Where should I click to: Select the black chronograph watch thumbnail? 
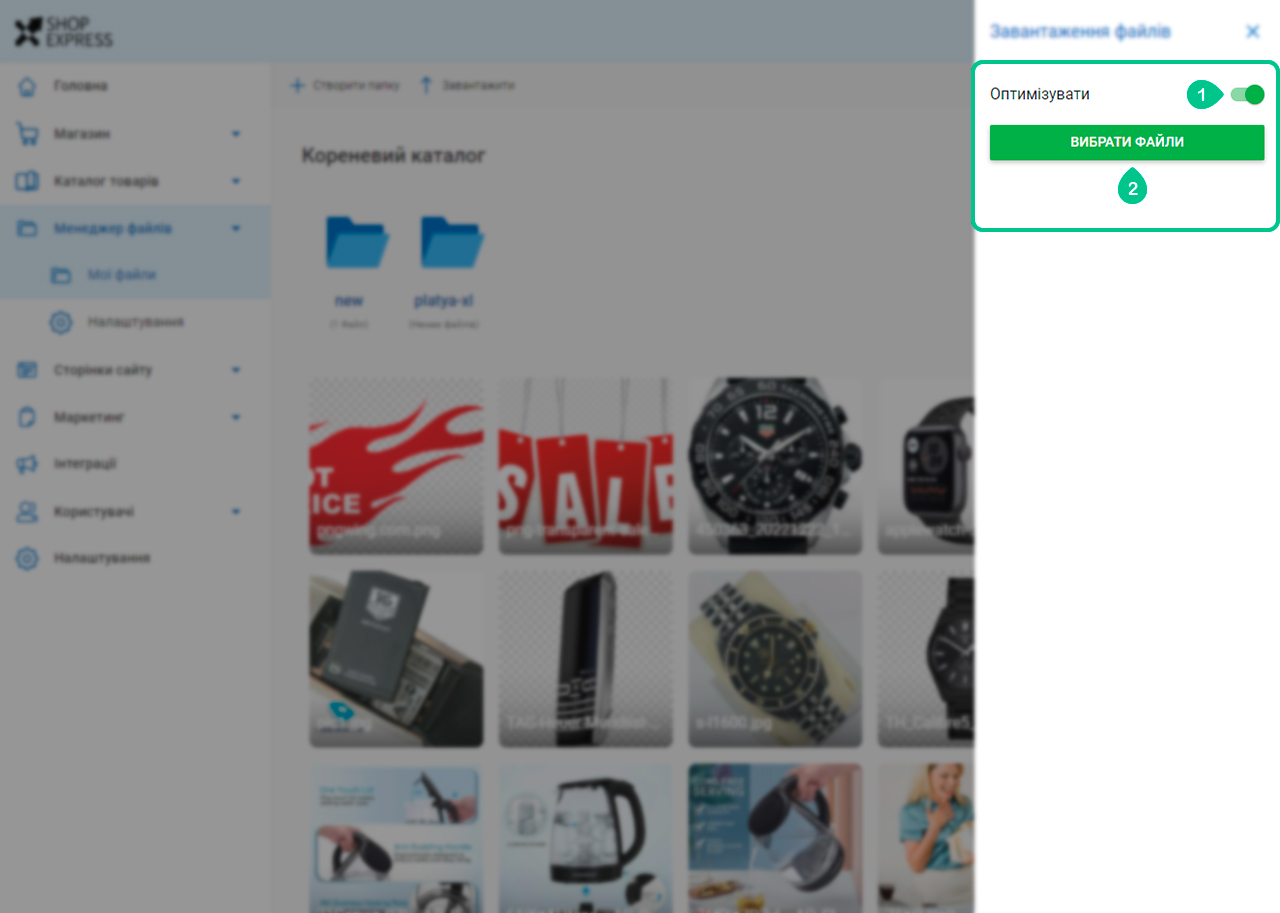coord(775,466)
